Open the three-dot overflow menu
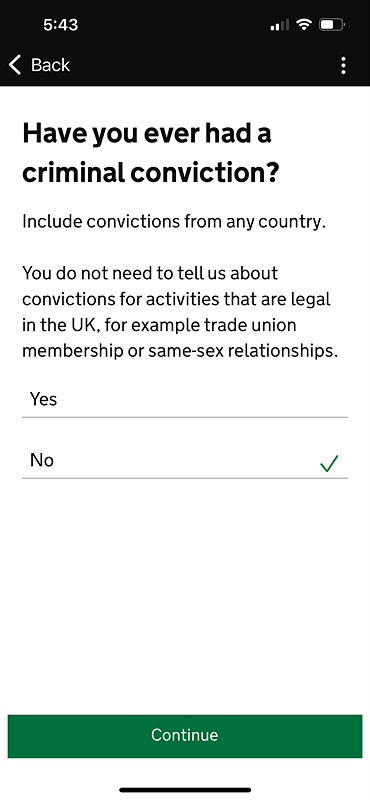Viewport: 370px width, 800px height. (x=343, y=65)
